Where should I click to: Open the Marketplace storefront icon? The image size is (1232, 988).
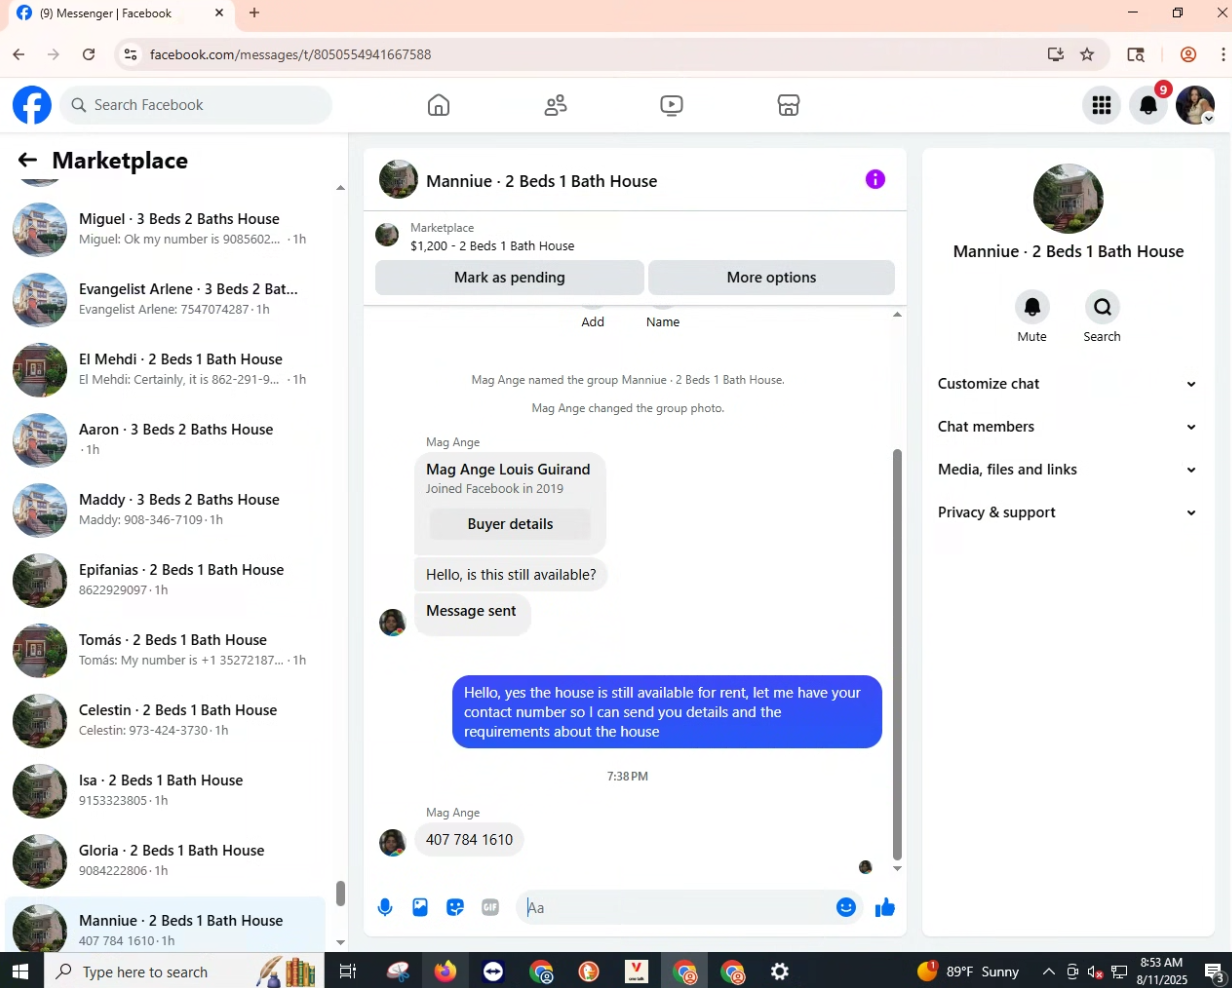point(789,105)
